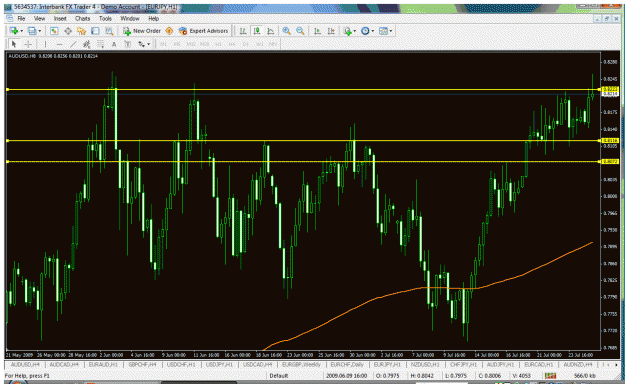The image size is (625, 384).
Task: Click the Periods clock icon
Action: (365, 31)
